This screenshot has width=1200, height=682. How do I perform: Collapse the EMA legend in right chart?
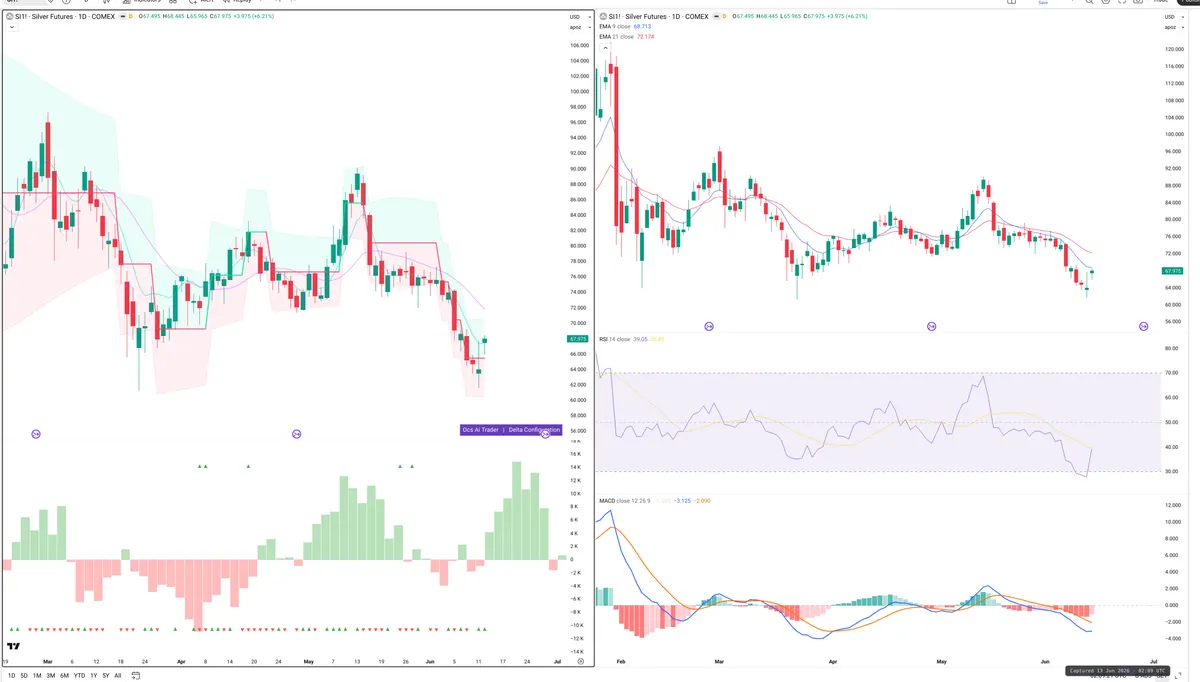click(603, 47)
